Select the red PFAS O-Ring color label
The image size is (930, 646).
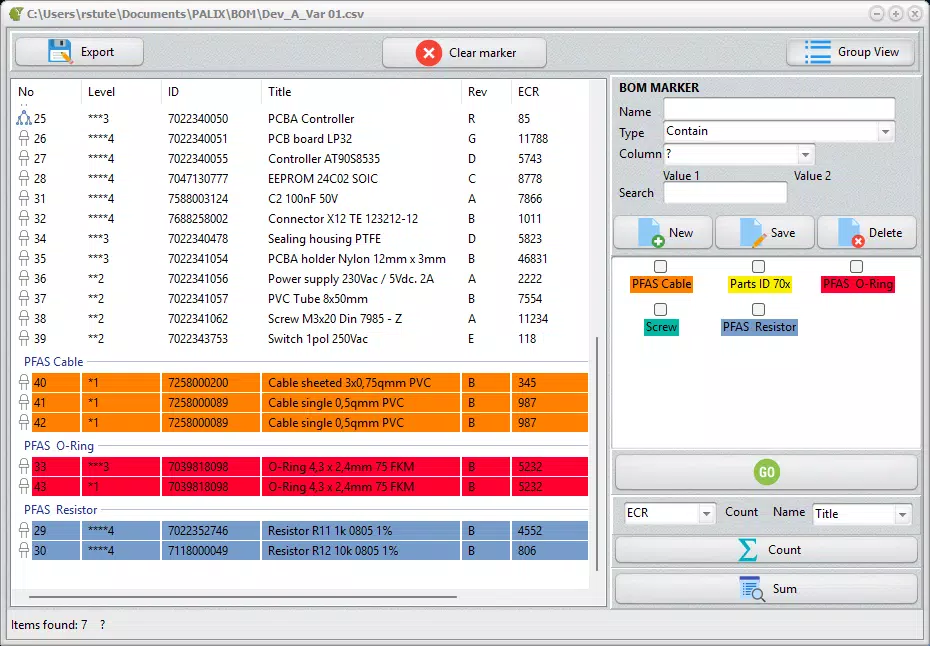coord(858,284)
